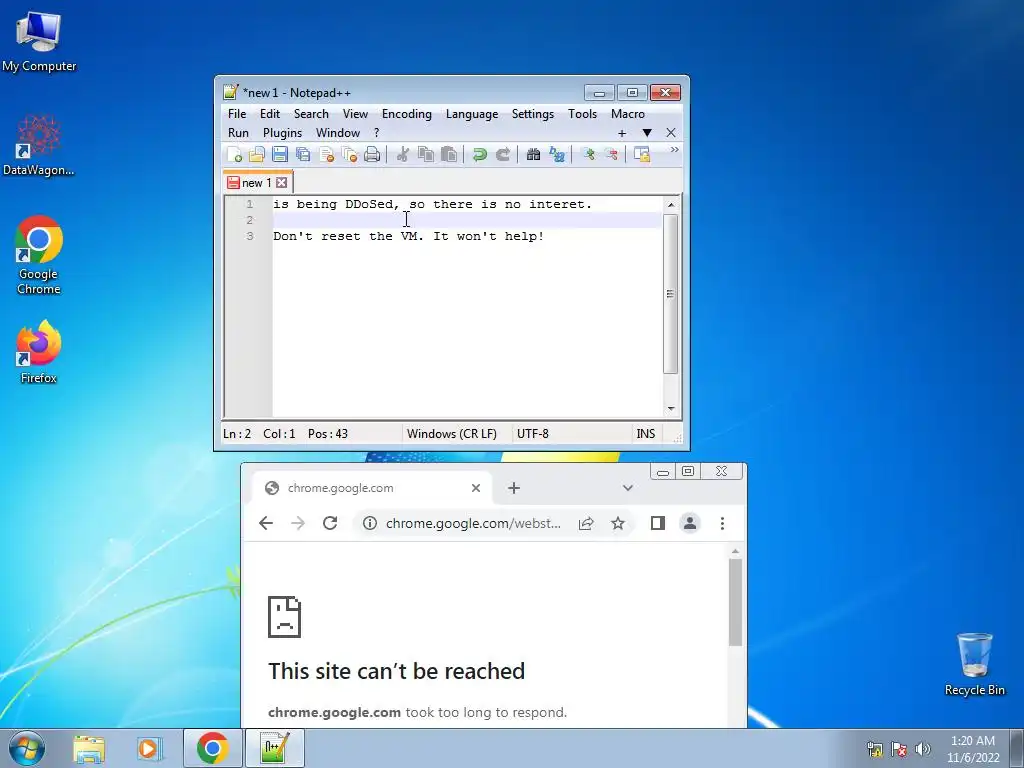The image size is (1024, 768).
Task: Bookmark this page with the star icon
Action: click(618, 523)
